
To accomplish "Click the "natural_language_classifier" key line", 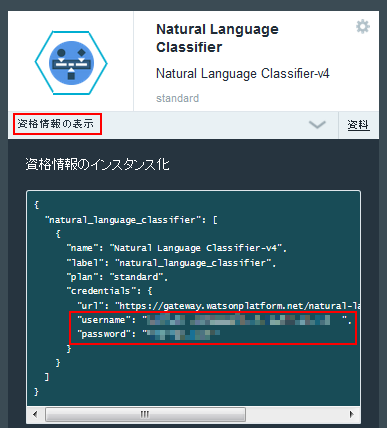I will [132, 220].
